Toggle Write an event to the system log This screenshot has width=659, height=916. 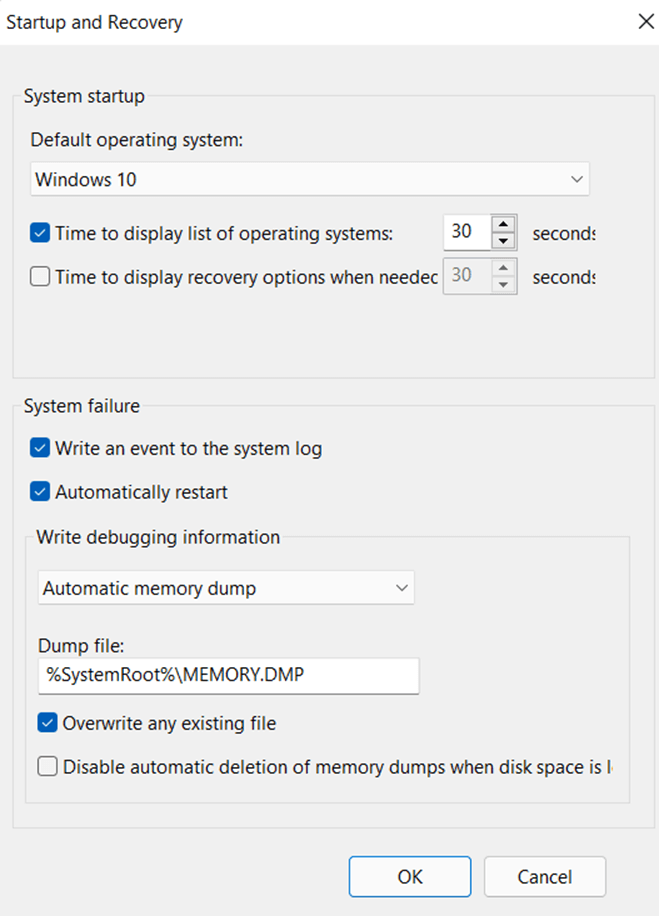click(40, 449)
